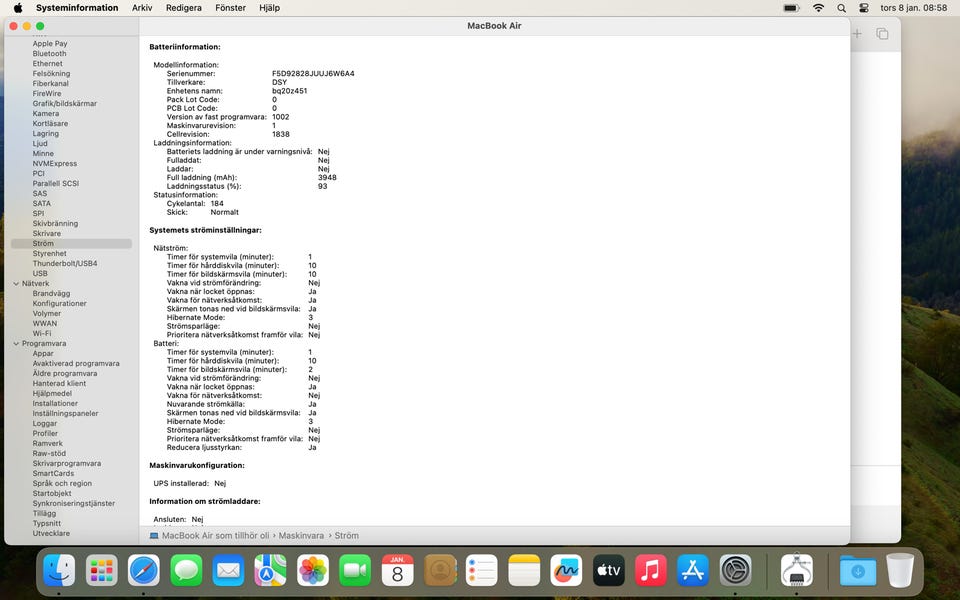Open the Photos app in dock

pyautogui.click(x=313, y=571)
